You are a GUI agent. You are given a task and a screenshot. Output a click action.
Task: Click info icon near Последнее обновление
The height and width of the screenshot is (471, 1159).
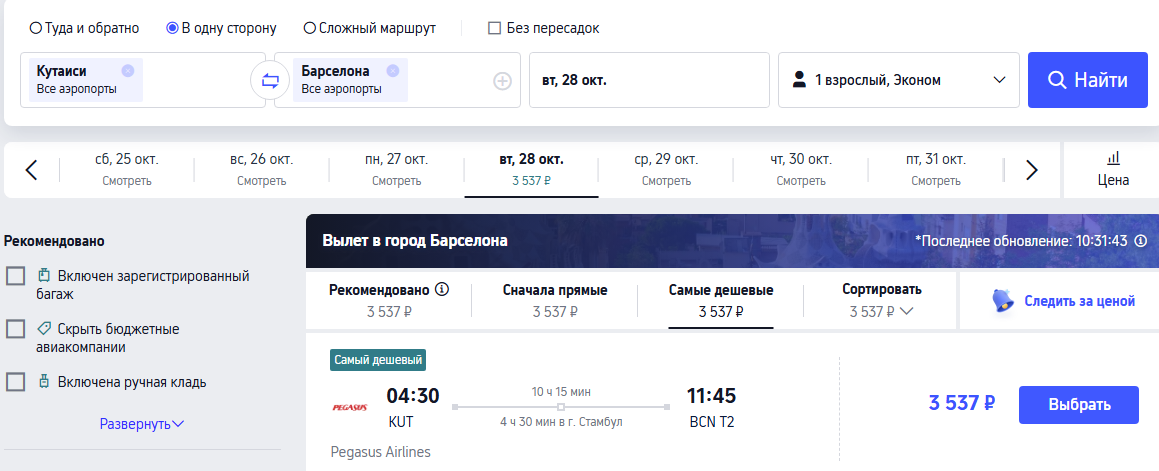coord(1141,241)
